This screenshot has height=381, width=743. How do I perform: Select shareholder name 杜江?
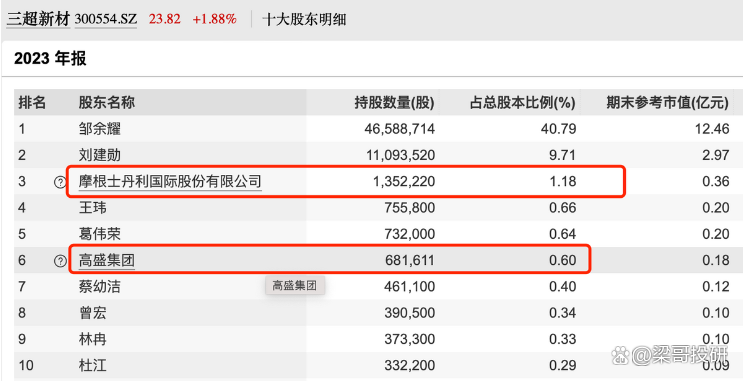93,366
